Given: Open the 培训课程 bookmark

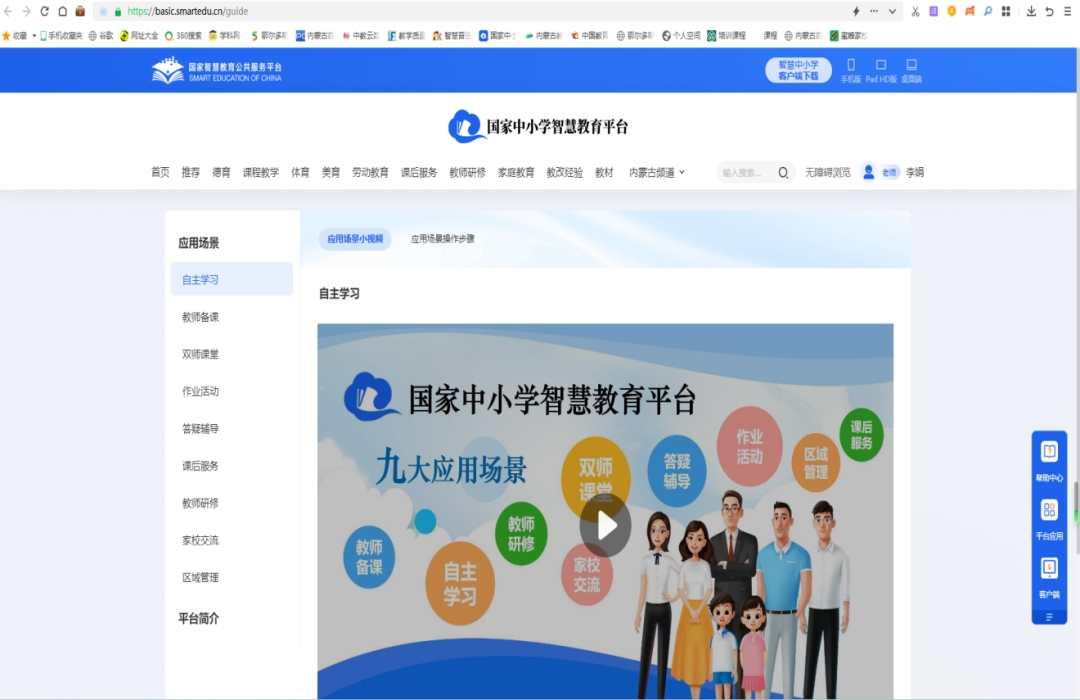Looking at the screenshot, I should click(726, 35).
